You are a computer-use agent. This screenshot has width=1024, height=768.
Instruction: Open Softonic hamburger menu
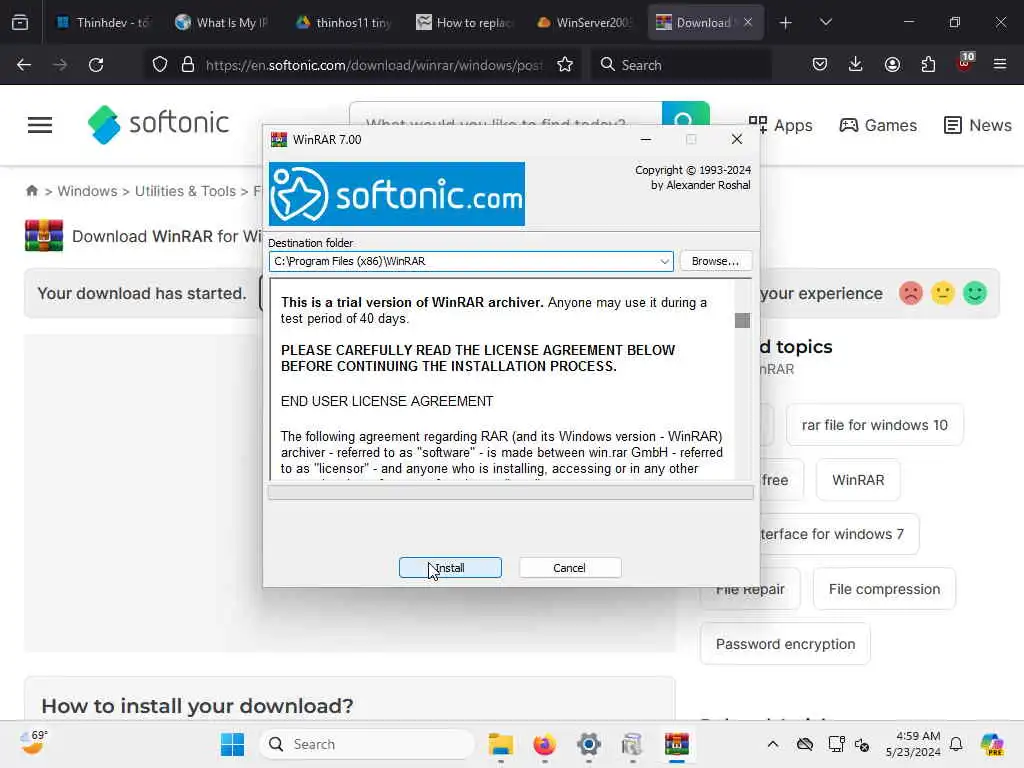(x=40, y=125)
